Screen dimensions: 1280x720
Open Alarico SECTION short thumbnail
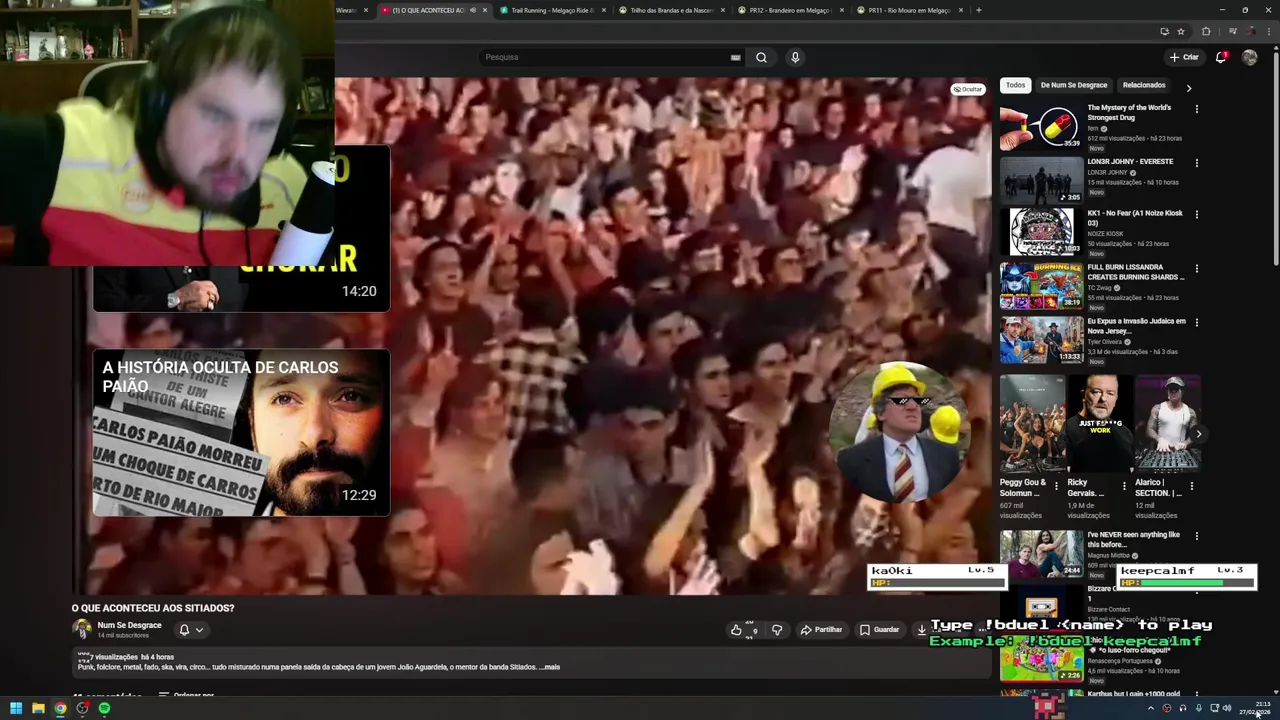(x=1168, y=423)
